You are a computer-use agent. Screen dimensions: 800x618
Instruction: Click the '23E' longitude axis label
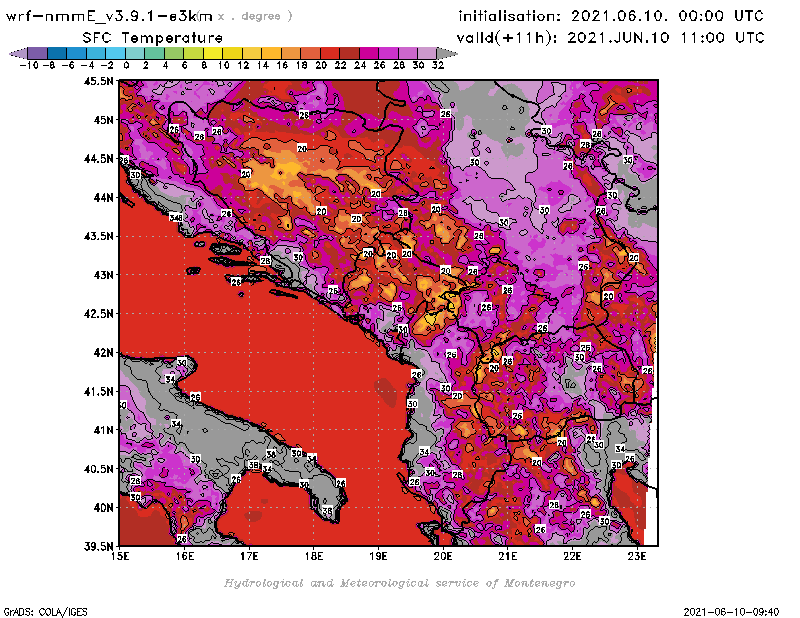coord(637,556)
